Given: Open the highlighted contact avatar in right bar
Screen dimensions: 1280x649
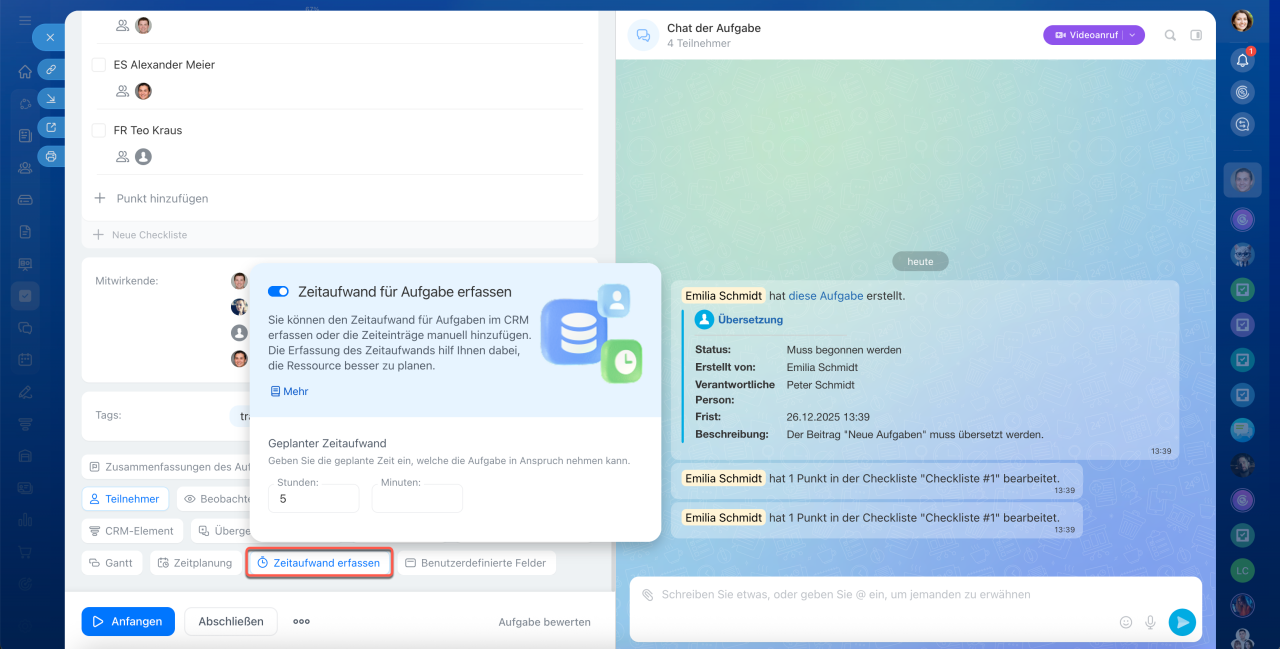Looking at the screenshot, I should click(x=1243, y=180).
